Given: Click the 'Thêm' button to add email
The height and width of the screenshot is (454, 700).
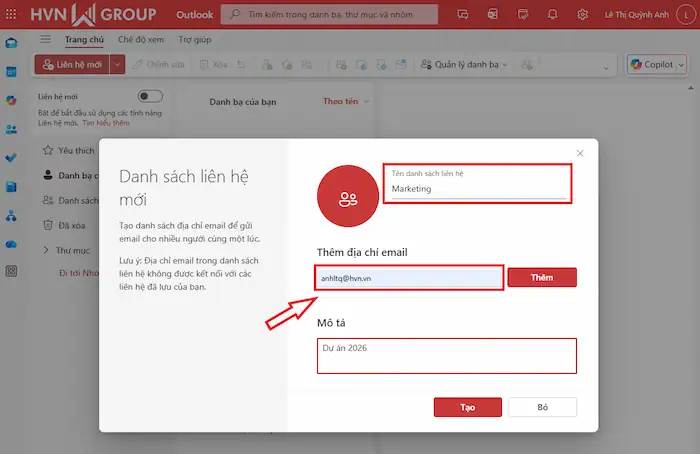Looking at the screenshot, I should (541, 278).
